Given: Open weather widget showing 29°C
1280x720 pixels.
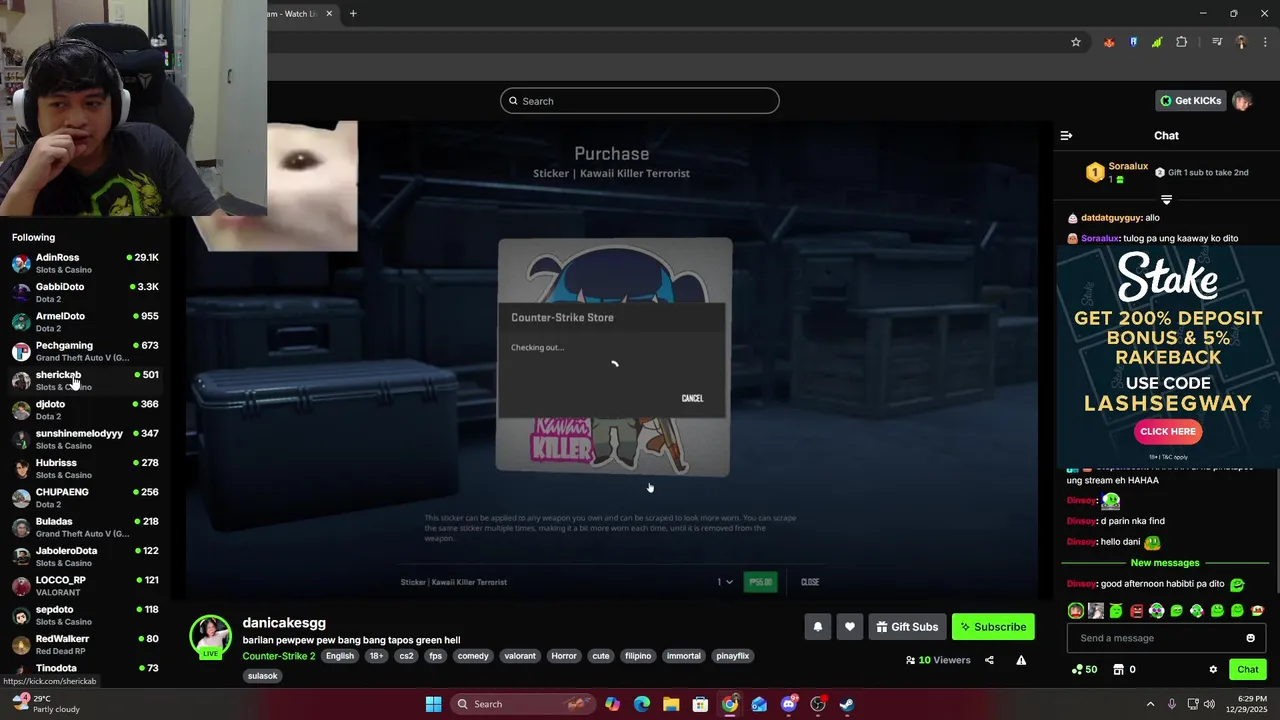Looking at the screenshot, I should (46, 704).
